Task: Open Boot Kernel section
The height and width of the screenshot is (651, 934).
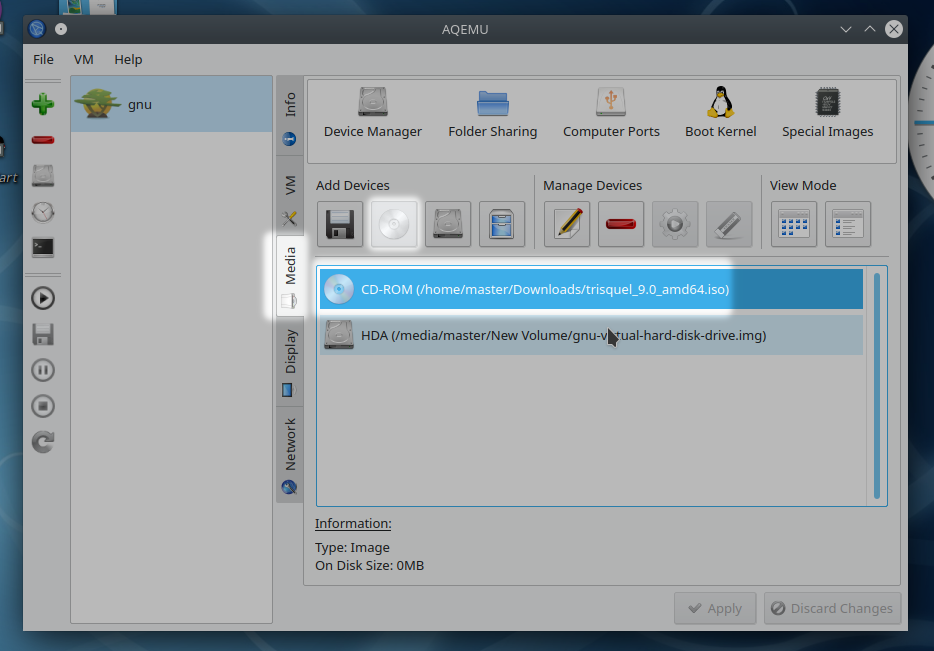Action: [x=721, y=113]
